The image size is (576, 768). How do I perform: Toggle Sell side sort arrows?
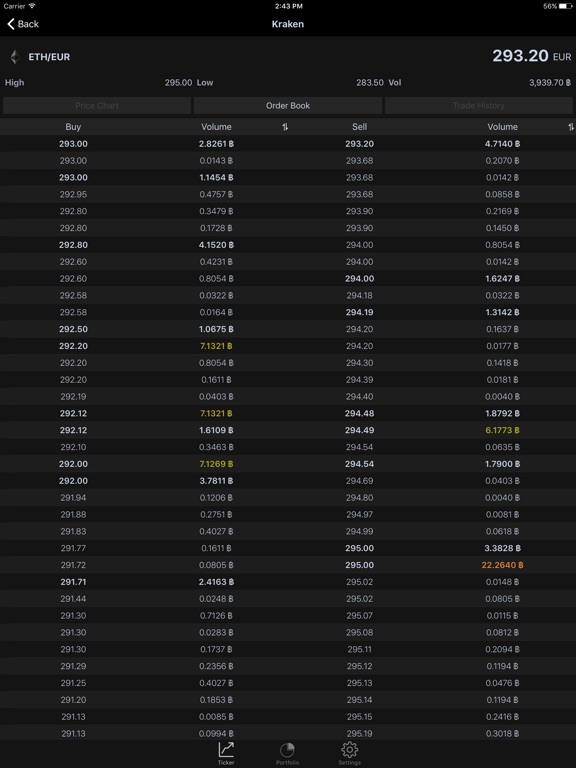[x=571, y=127]
